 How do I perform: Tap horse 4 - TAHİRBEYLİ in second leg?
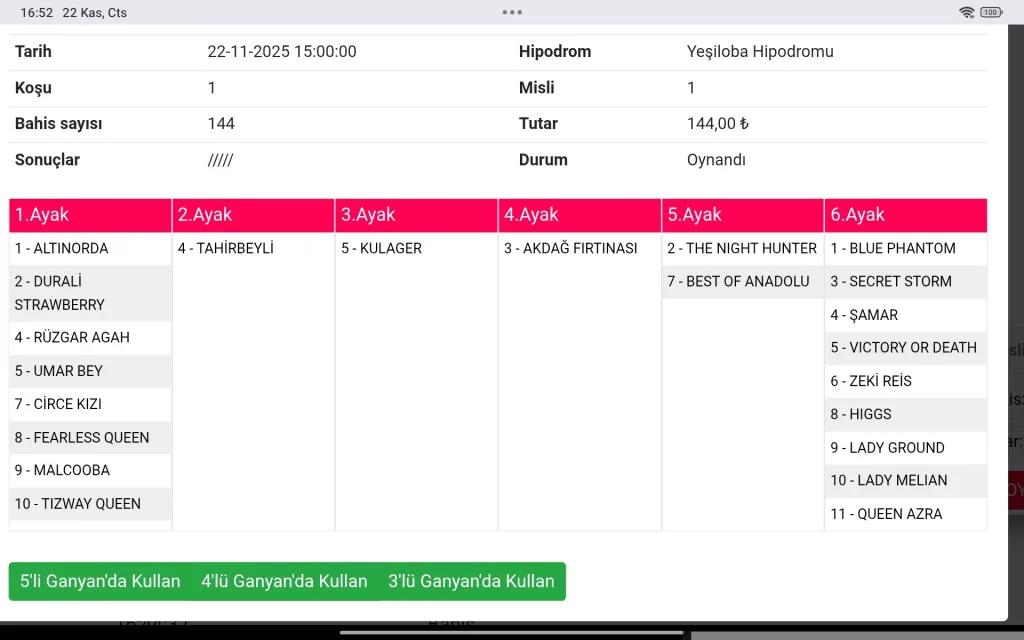[x=226, y=248]
